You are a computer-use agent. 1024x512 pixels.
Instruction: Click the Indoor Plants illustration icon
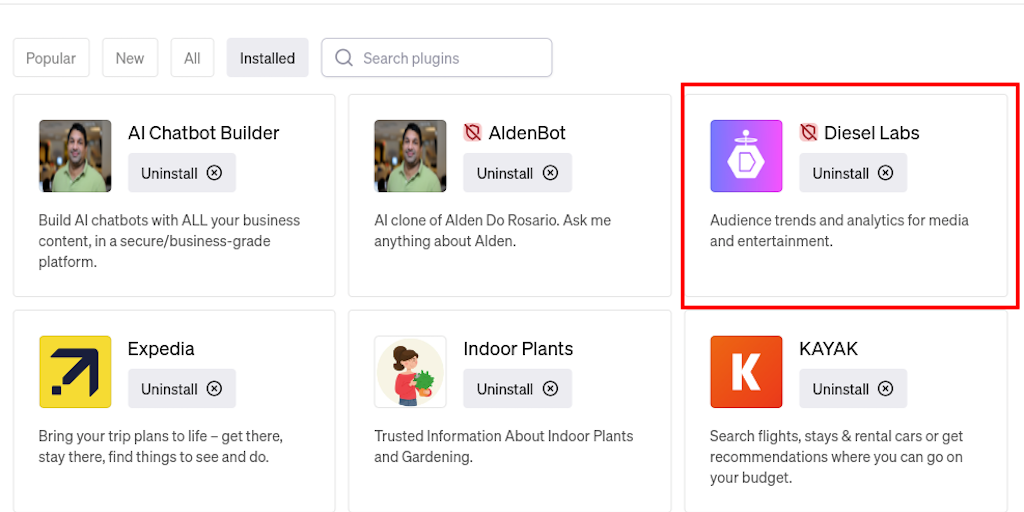pyautogui.click(x=410, y=372)
